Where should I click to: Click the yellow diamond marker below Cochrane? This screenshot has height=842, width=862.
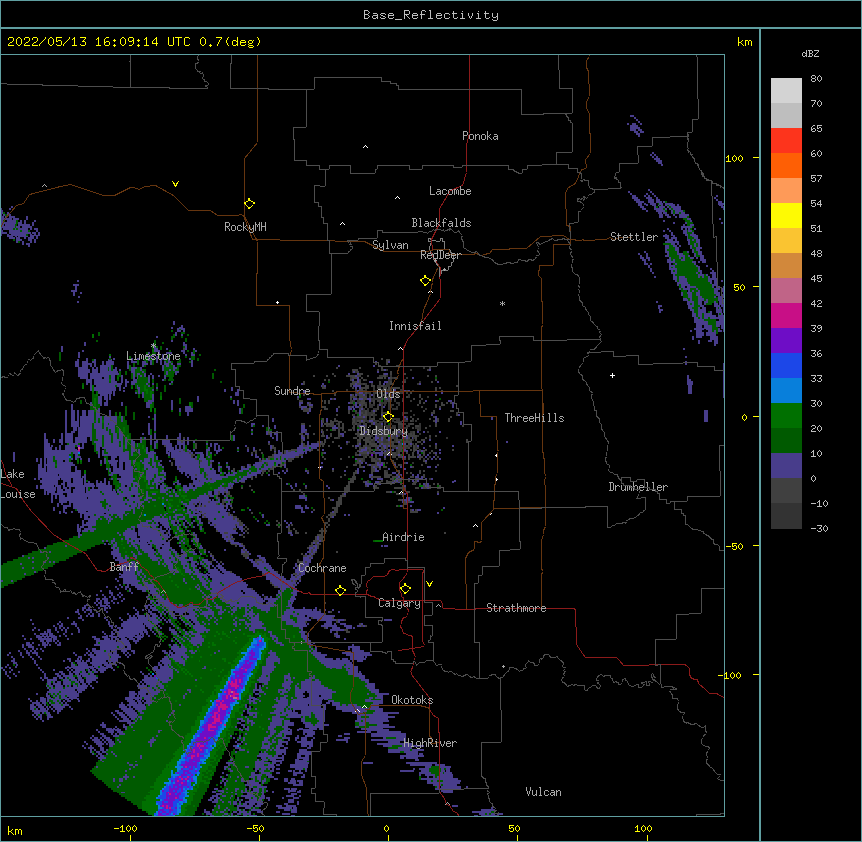point(340,590)
